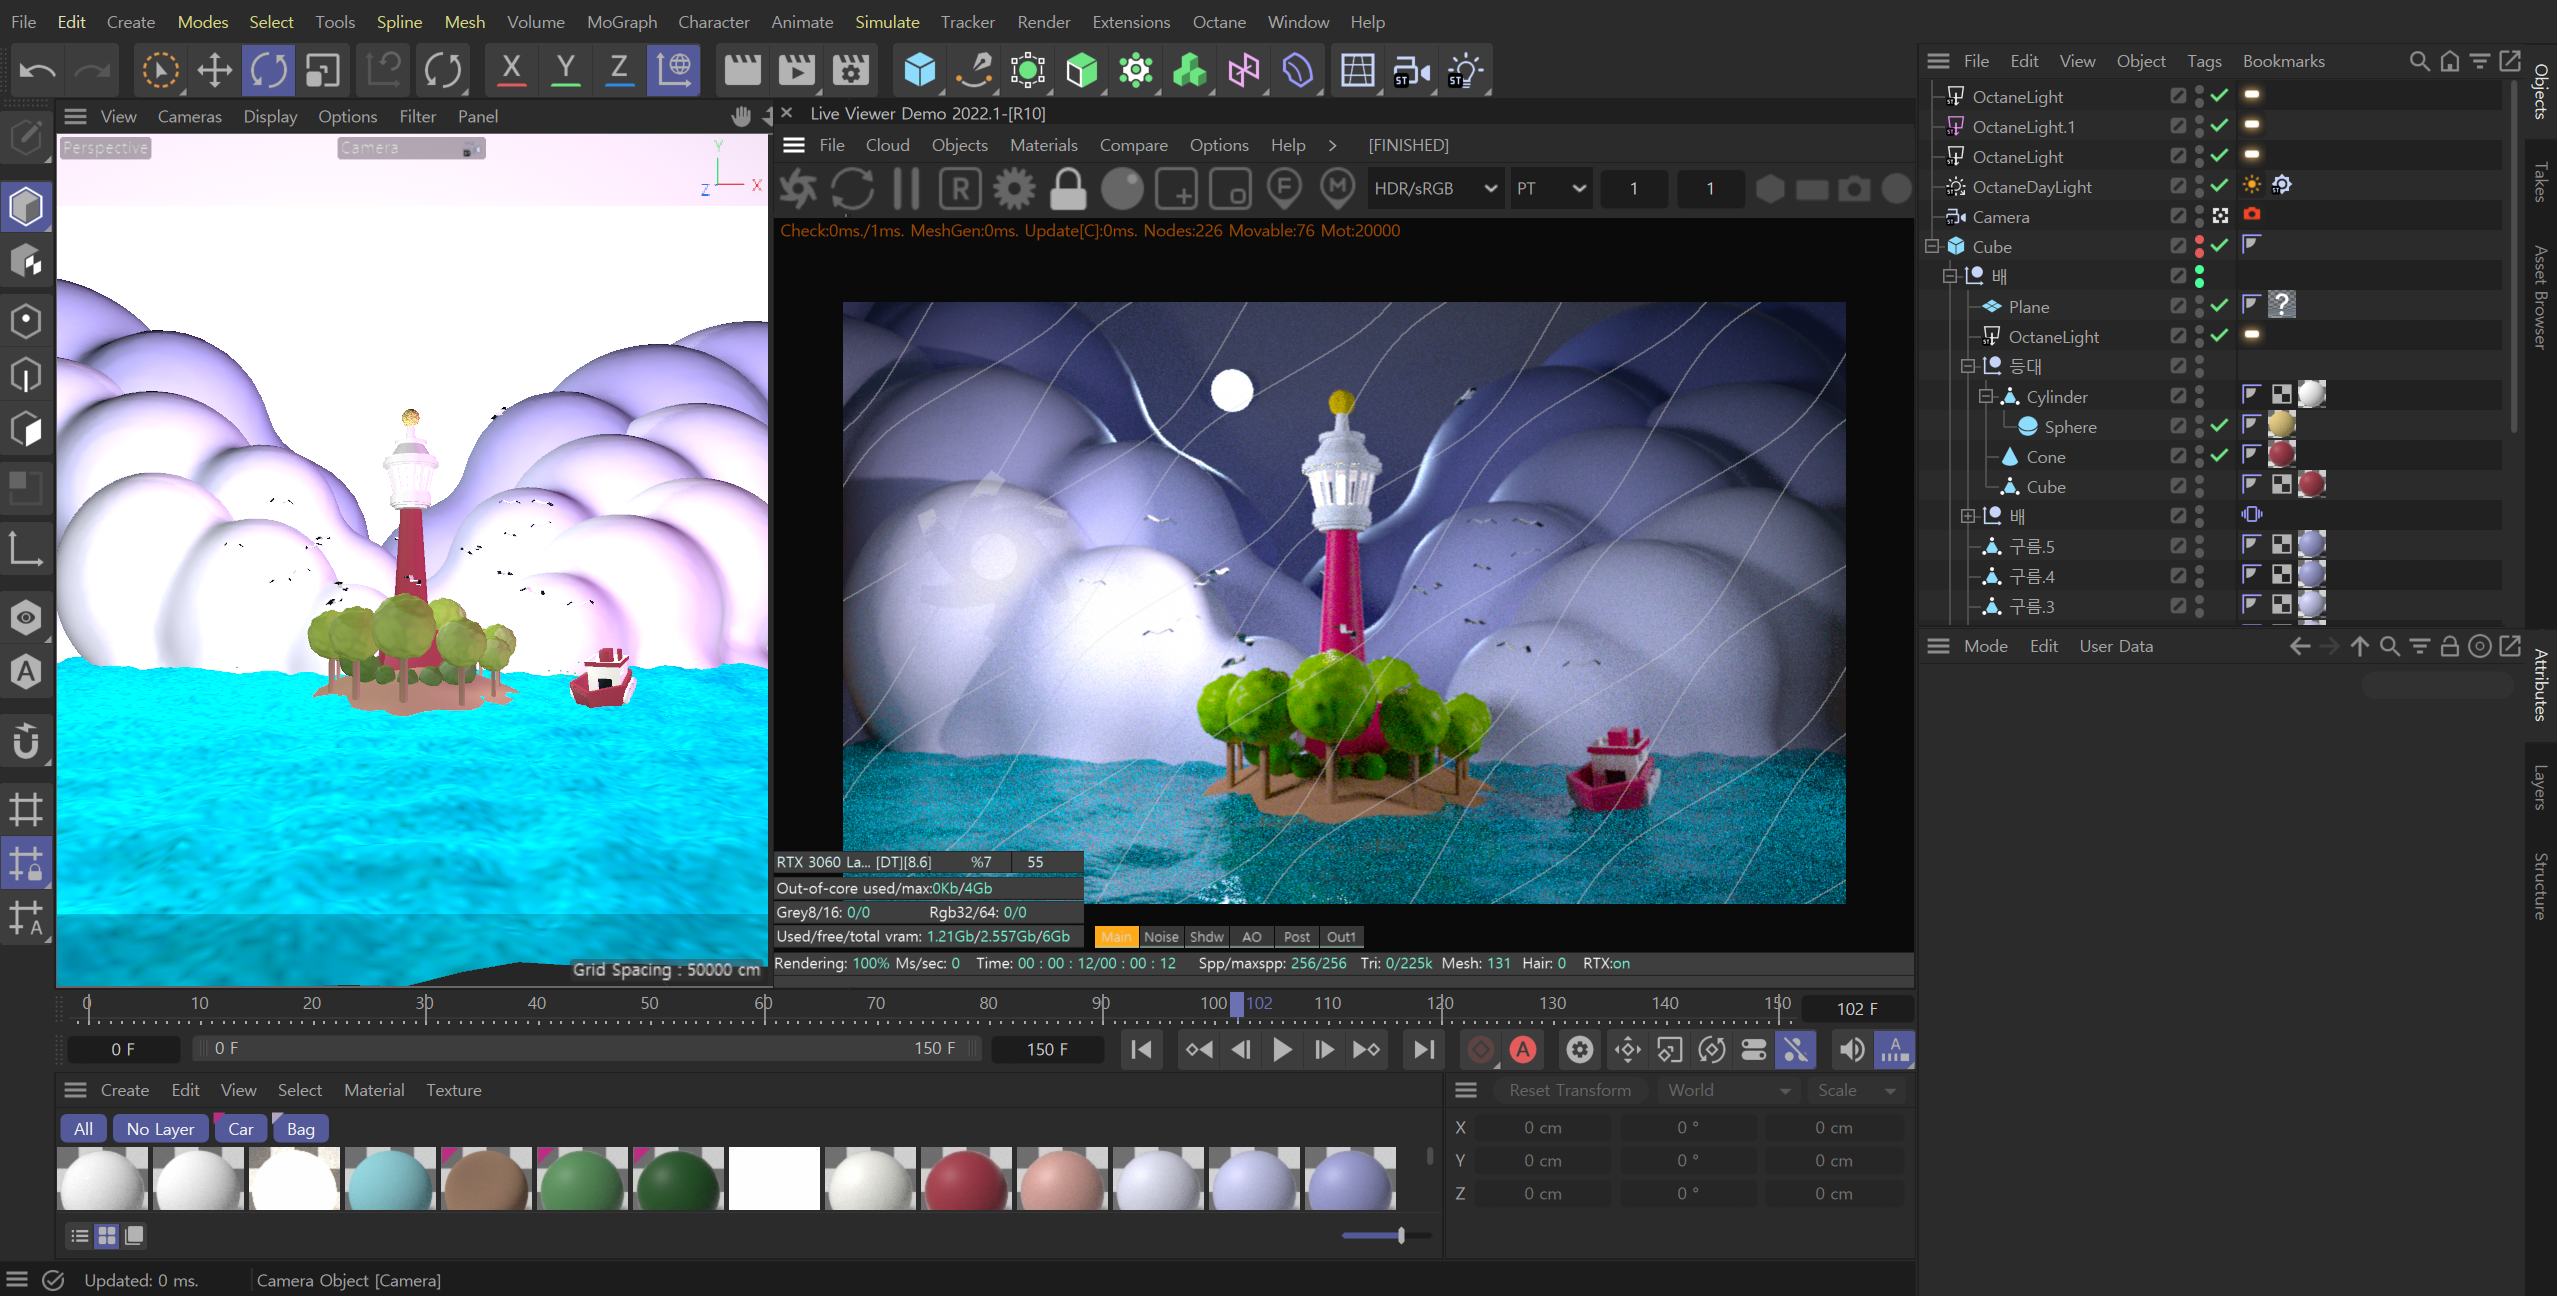Screen dimensions: 2557x1296
Task: Toggle enable check for OctaneDayLight
Action: tap(2219, 186)
